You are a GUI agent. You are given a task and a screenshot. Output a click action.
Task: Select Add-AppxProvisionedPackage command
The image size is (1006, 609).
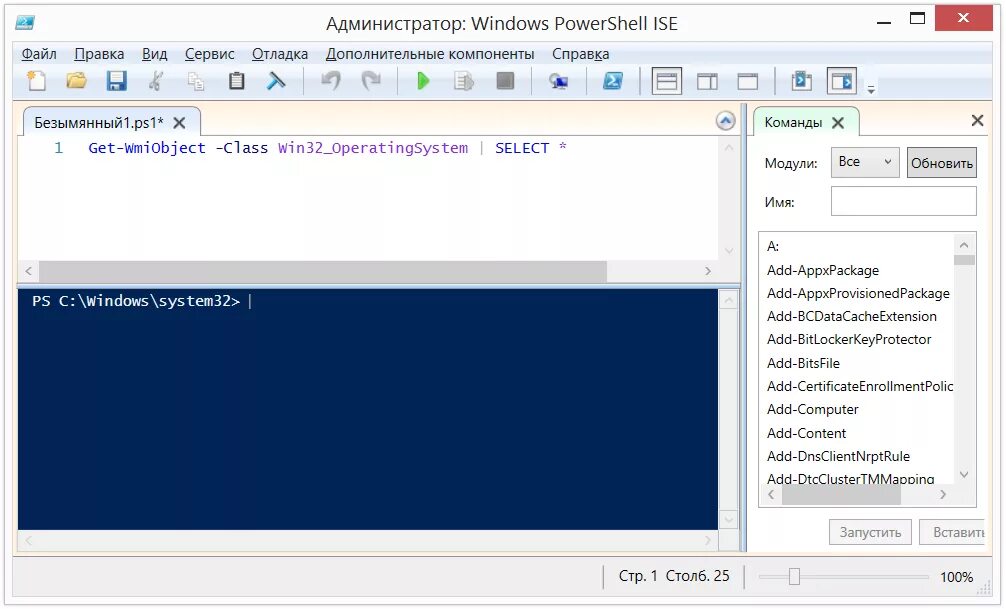858,293
